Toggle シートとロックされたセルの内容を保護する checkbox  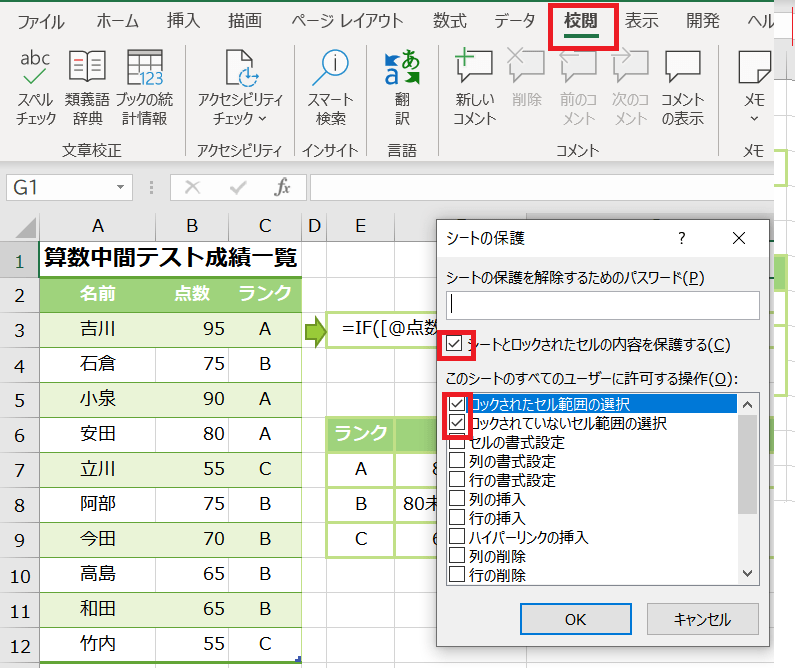click(x=456, y=345)
